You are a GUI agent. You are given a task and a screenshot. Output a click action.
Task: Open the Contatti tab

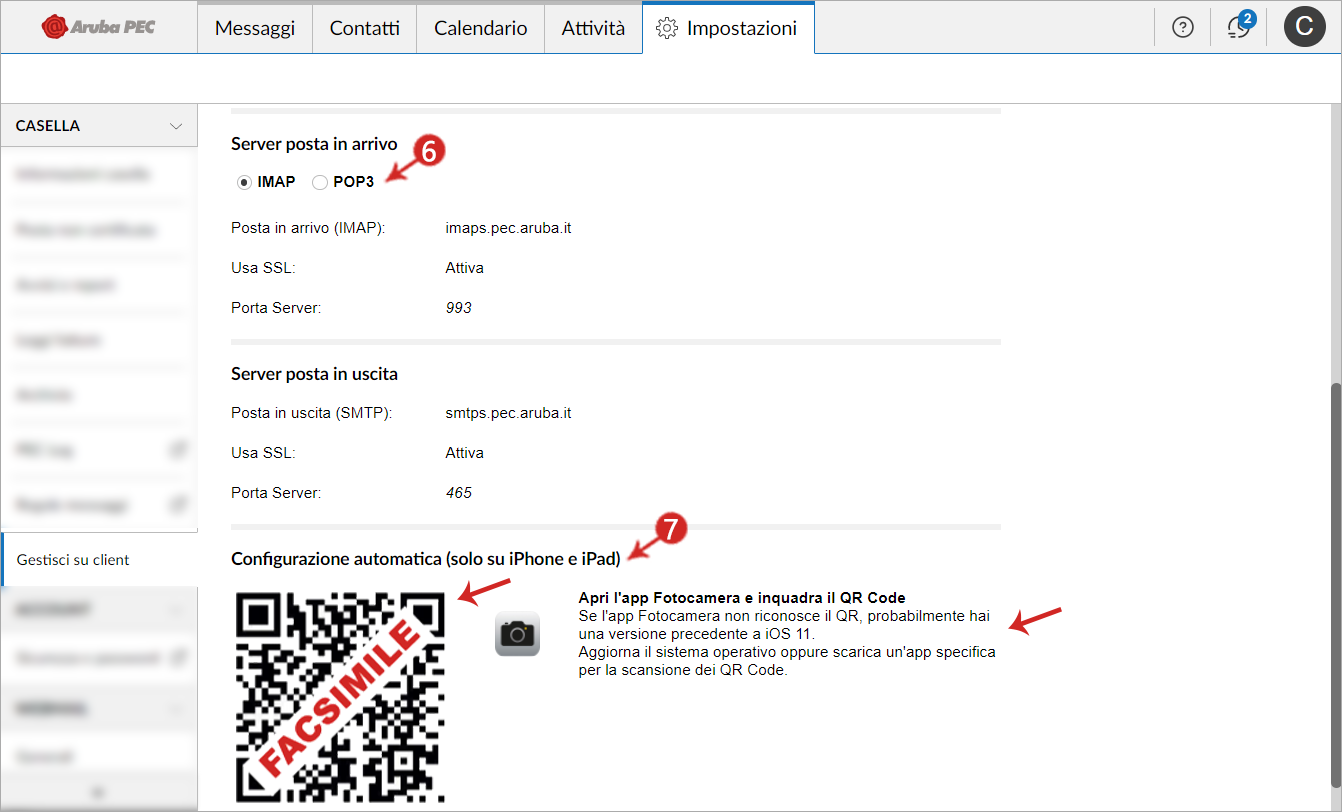click(x=364, y=28)
